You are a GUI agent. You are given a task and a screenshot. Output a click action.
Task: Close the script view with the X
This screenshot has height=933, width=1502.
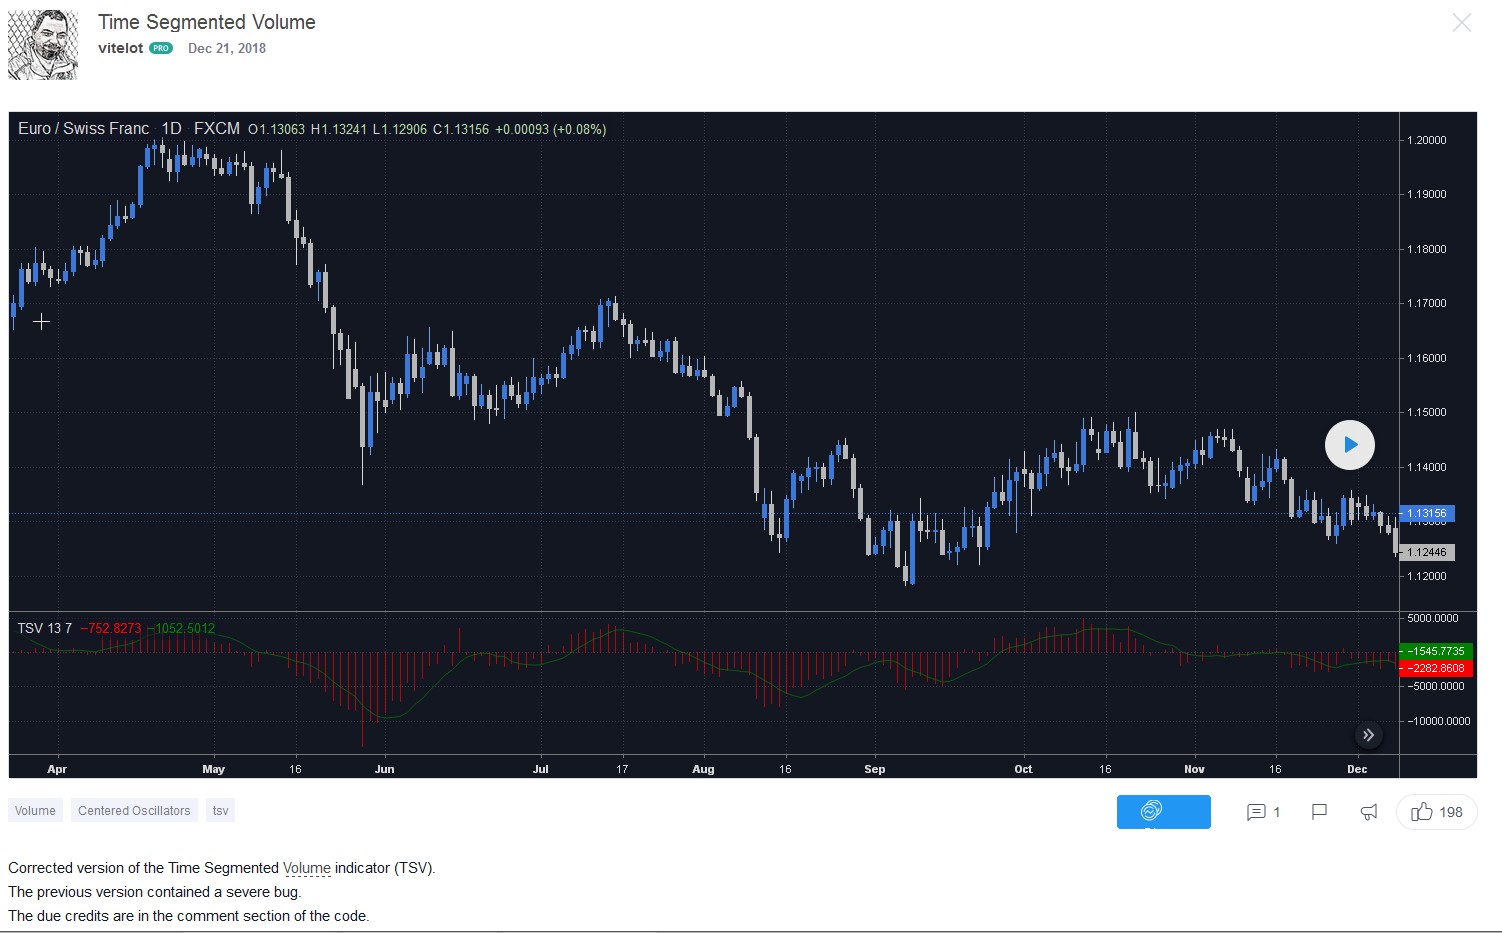pos(1461,23)
